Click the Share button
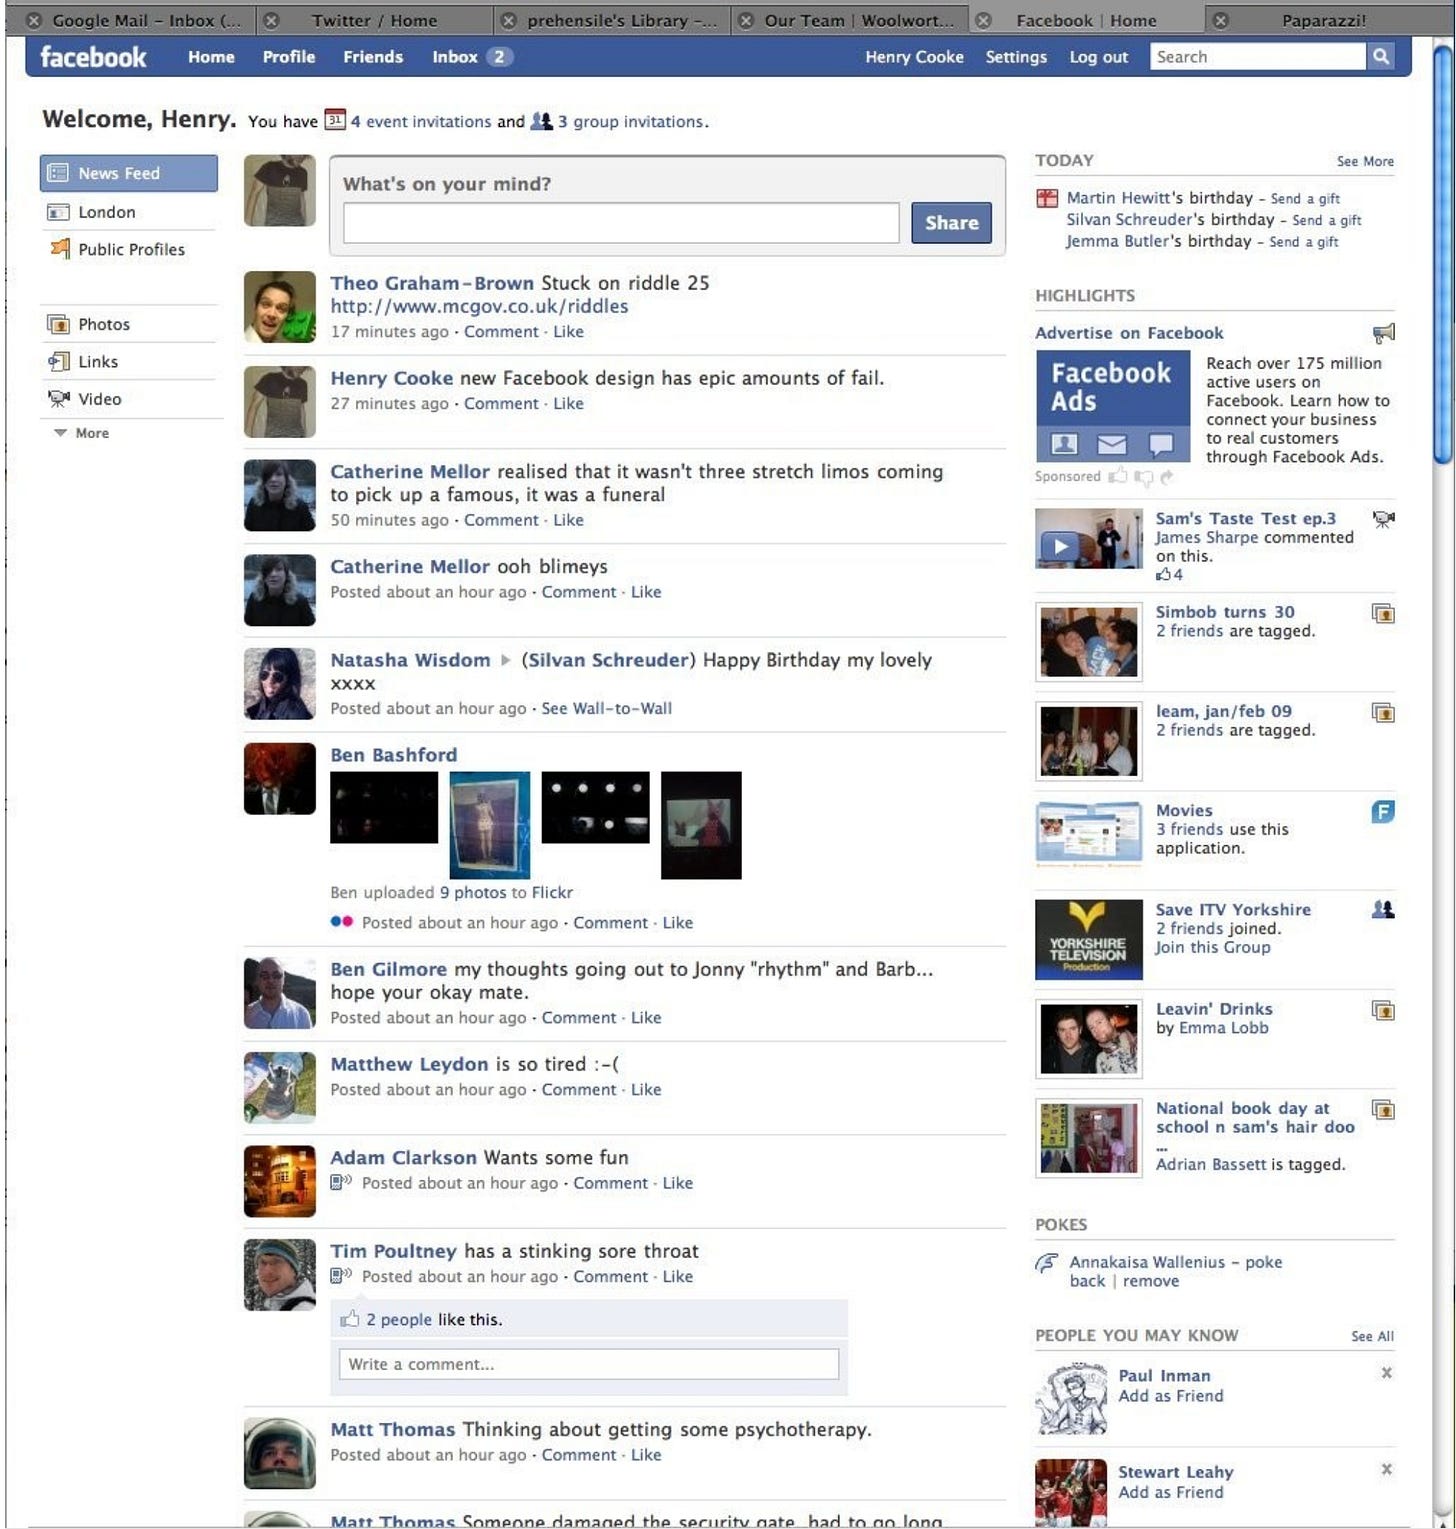 [951, 223]
